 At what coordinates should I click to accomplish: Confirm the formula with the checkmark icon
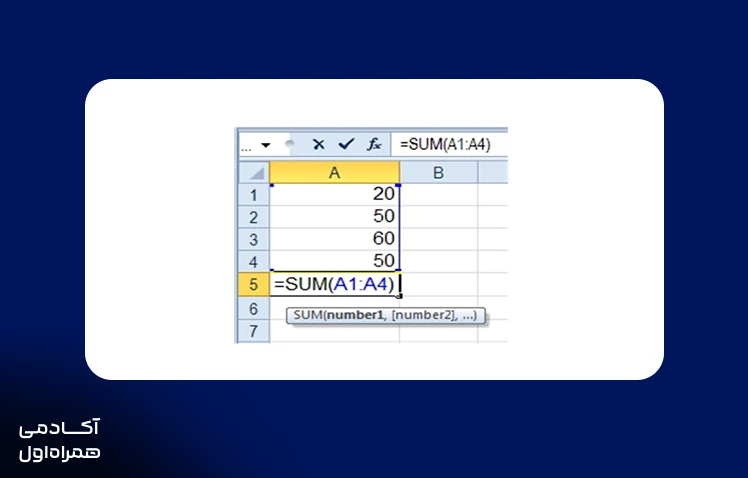[x=346, y=144]
